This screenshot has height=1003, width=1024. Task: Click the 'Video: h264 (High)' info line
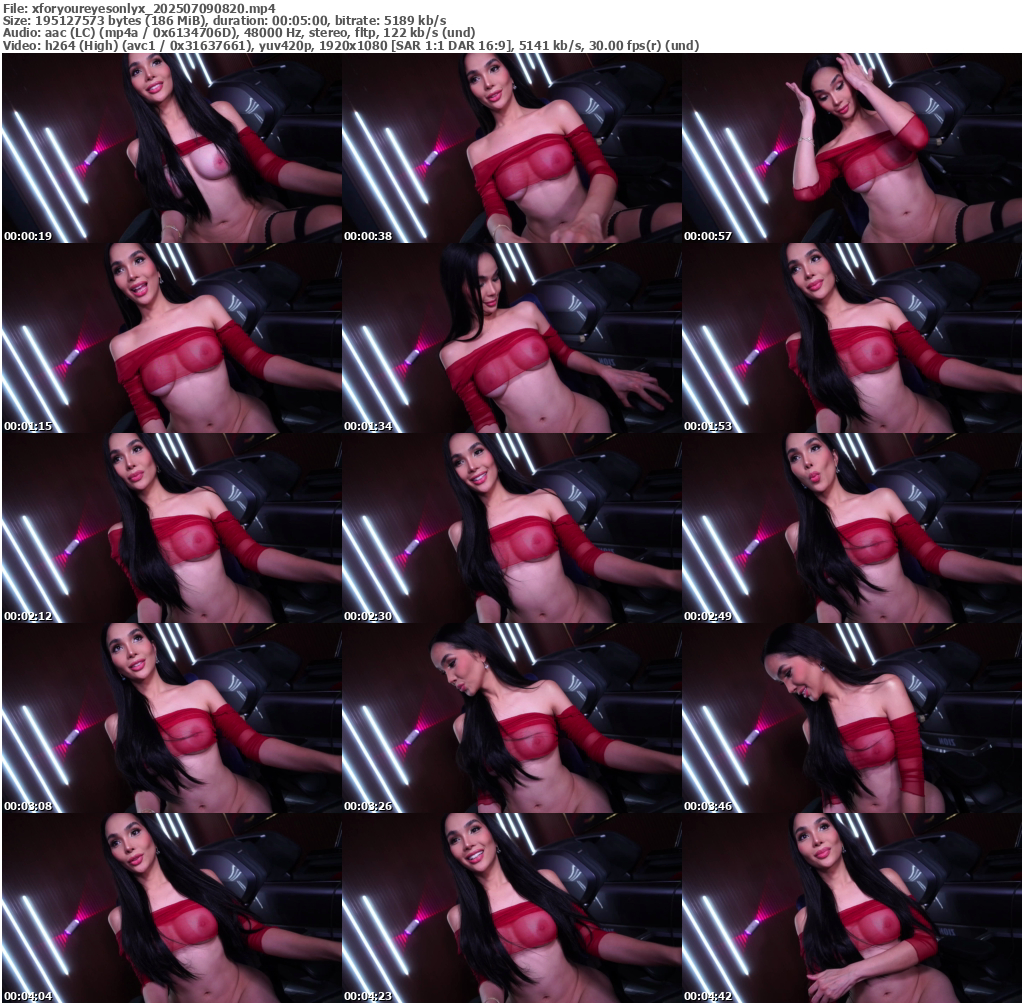[x=351, y=46]
